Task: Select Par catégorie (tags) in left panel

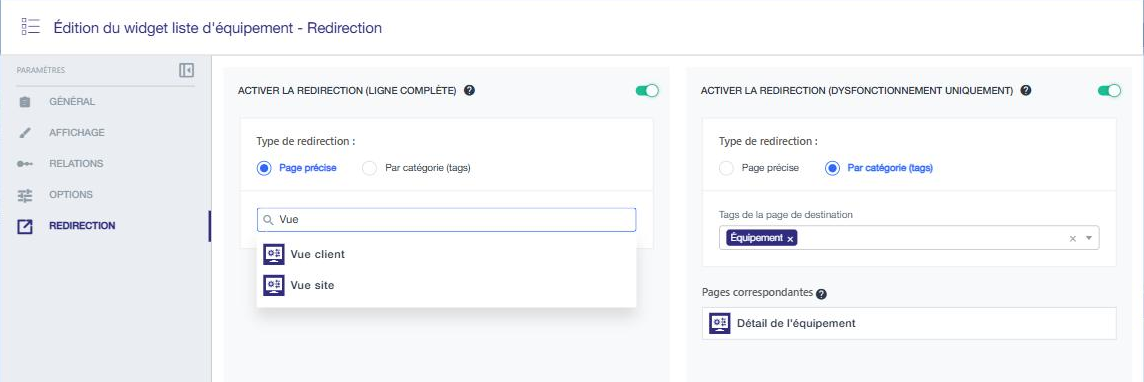Action: point(416,168)
